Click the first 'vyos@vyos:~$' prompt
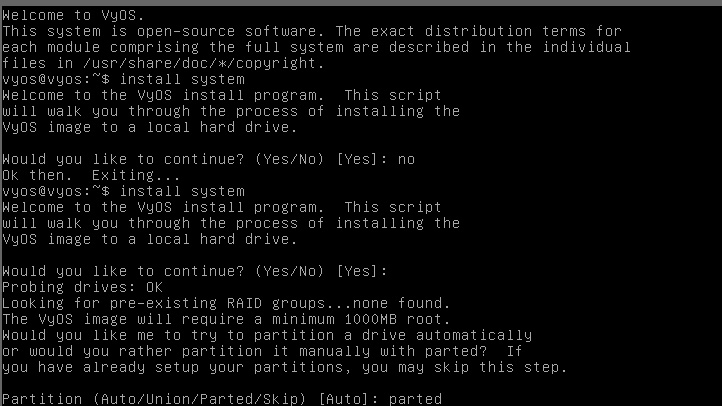Image resolution: width=722 pixels, height=406 pixels. 56,80
